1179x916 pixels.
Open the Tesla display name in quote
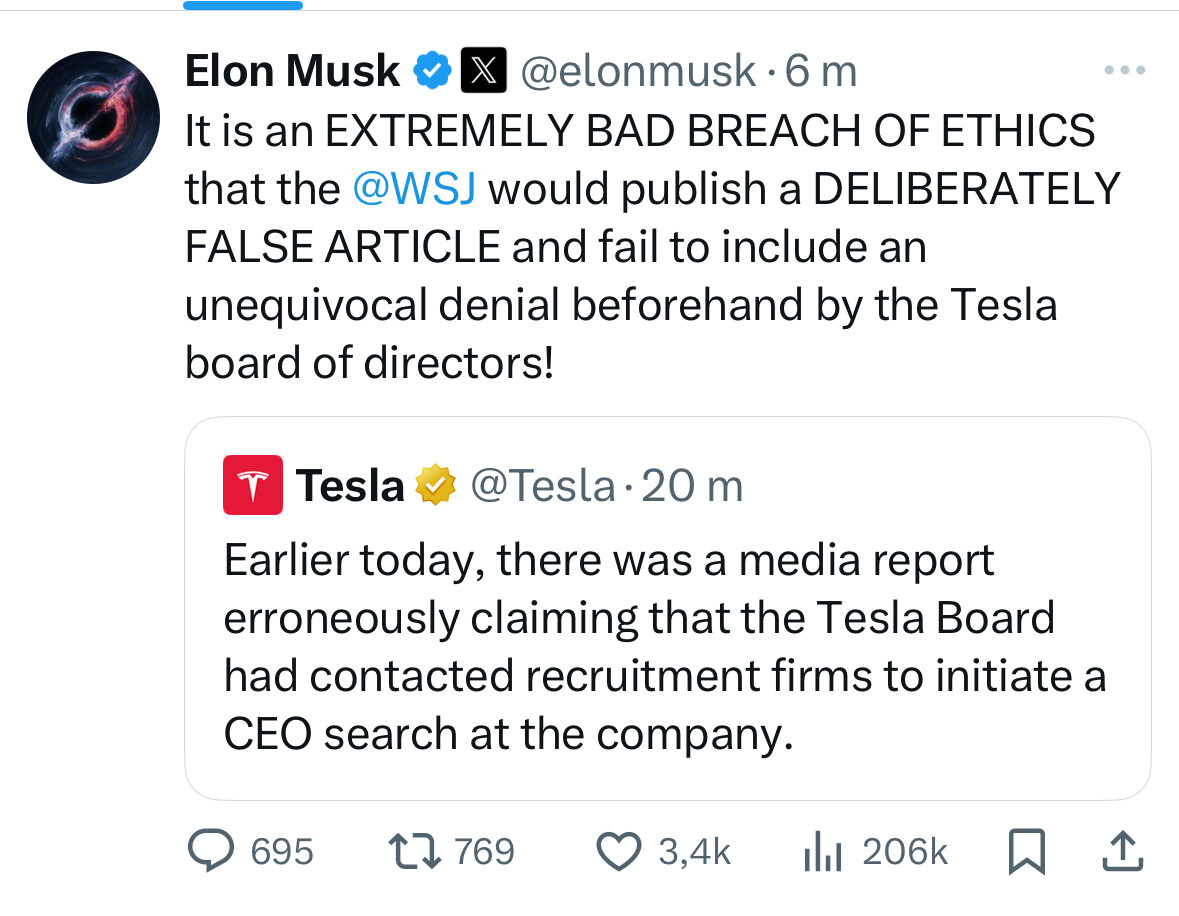[x=350, y=485]
